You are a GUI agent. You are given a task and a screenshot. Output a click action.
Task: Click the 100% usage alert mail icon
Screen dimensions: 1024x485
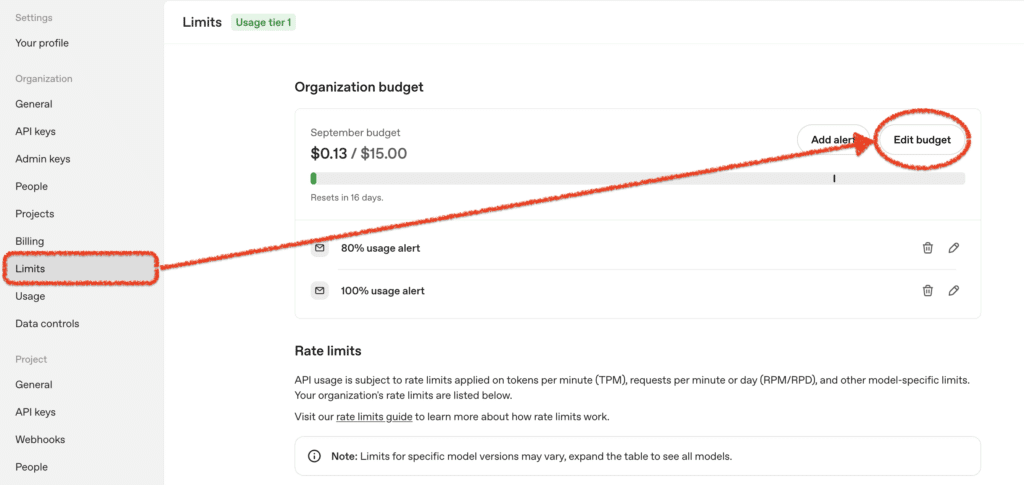click(319, 290)
